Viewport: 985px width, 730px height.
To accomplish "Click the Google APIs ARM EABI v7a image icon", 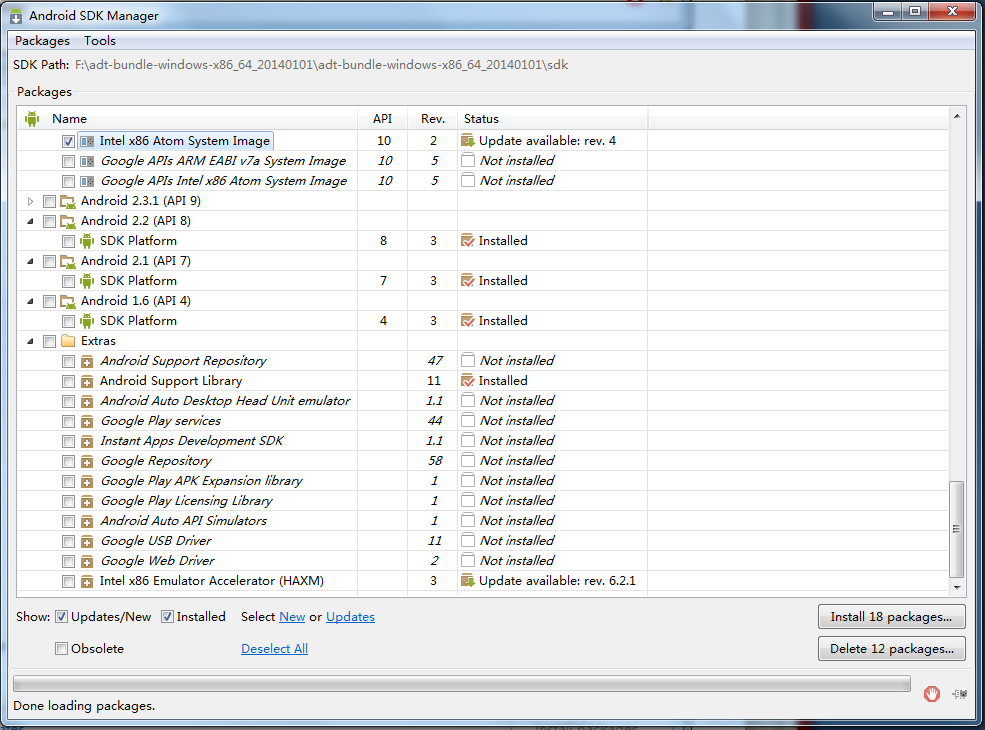I will [87, 161].
